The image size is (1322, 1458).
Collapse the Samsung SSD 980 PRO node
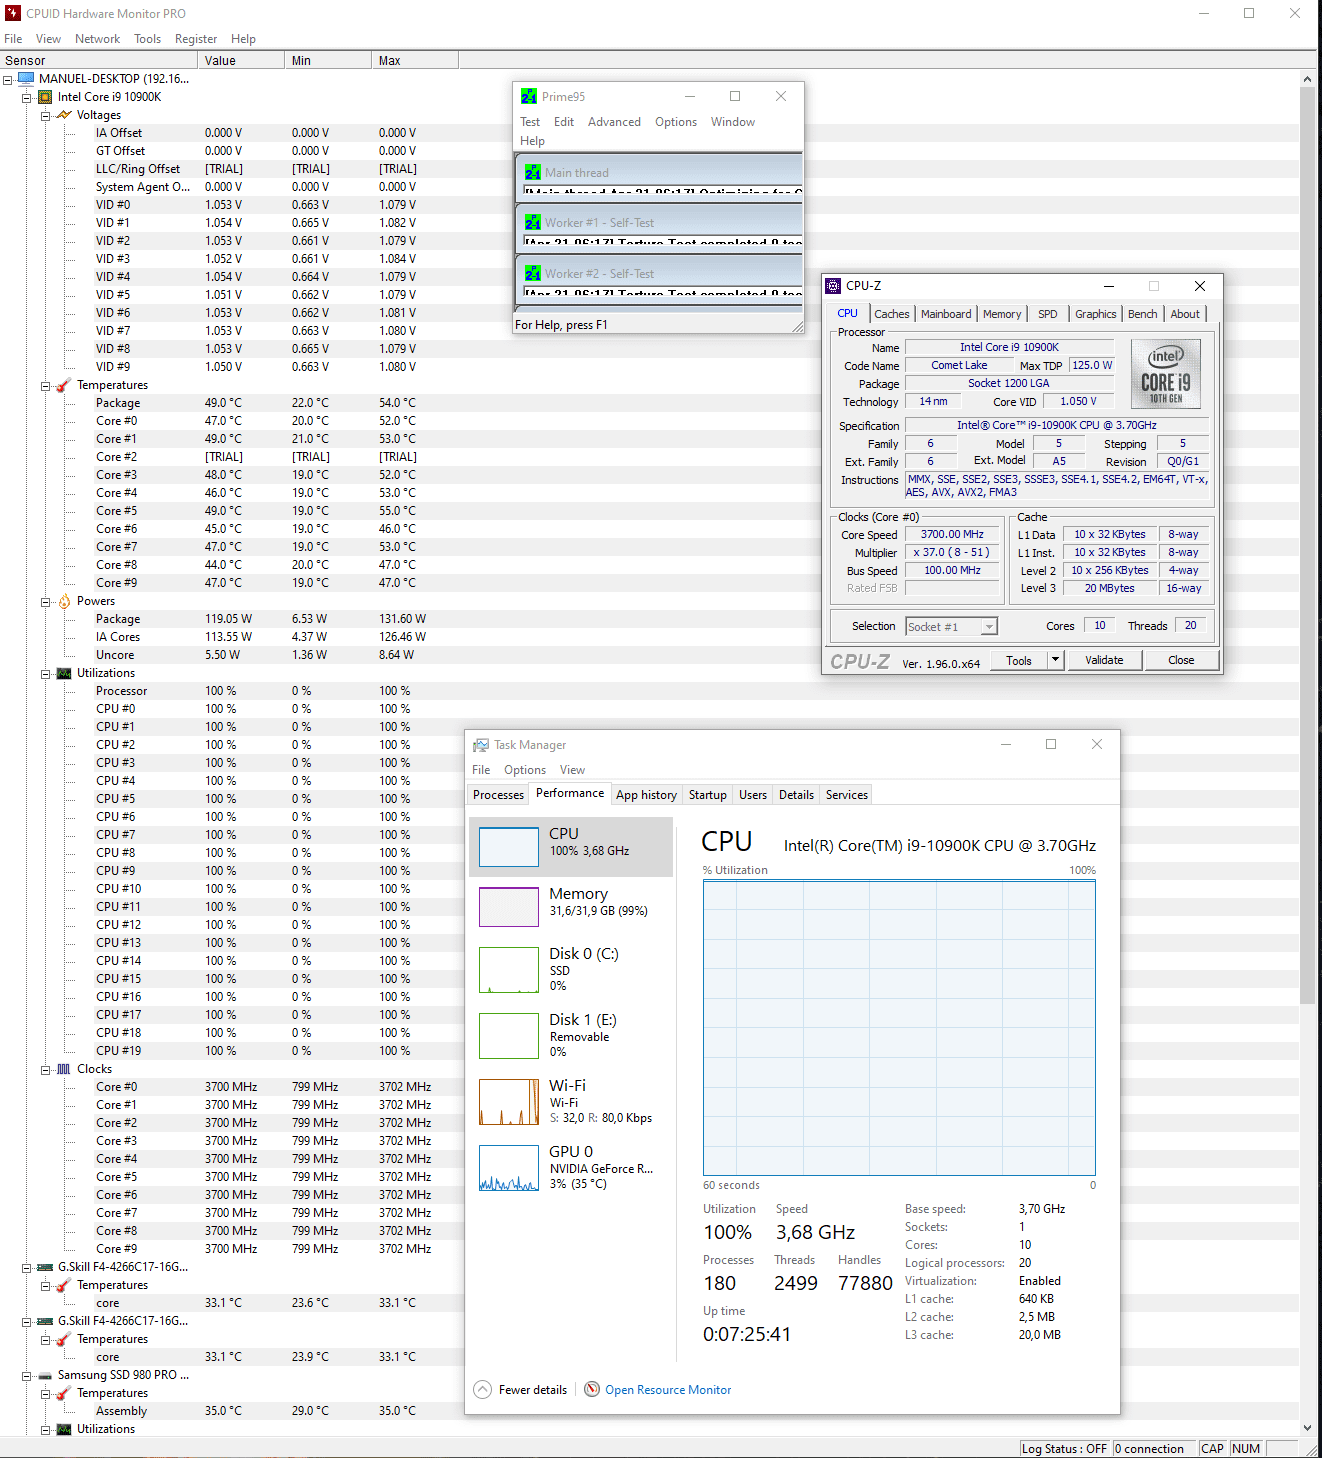point(27,1376)
